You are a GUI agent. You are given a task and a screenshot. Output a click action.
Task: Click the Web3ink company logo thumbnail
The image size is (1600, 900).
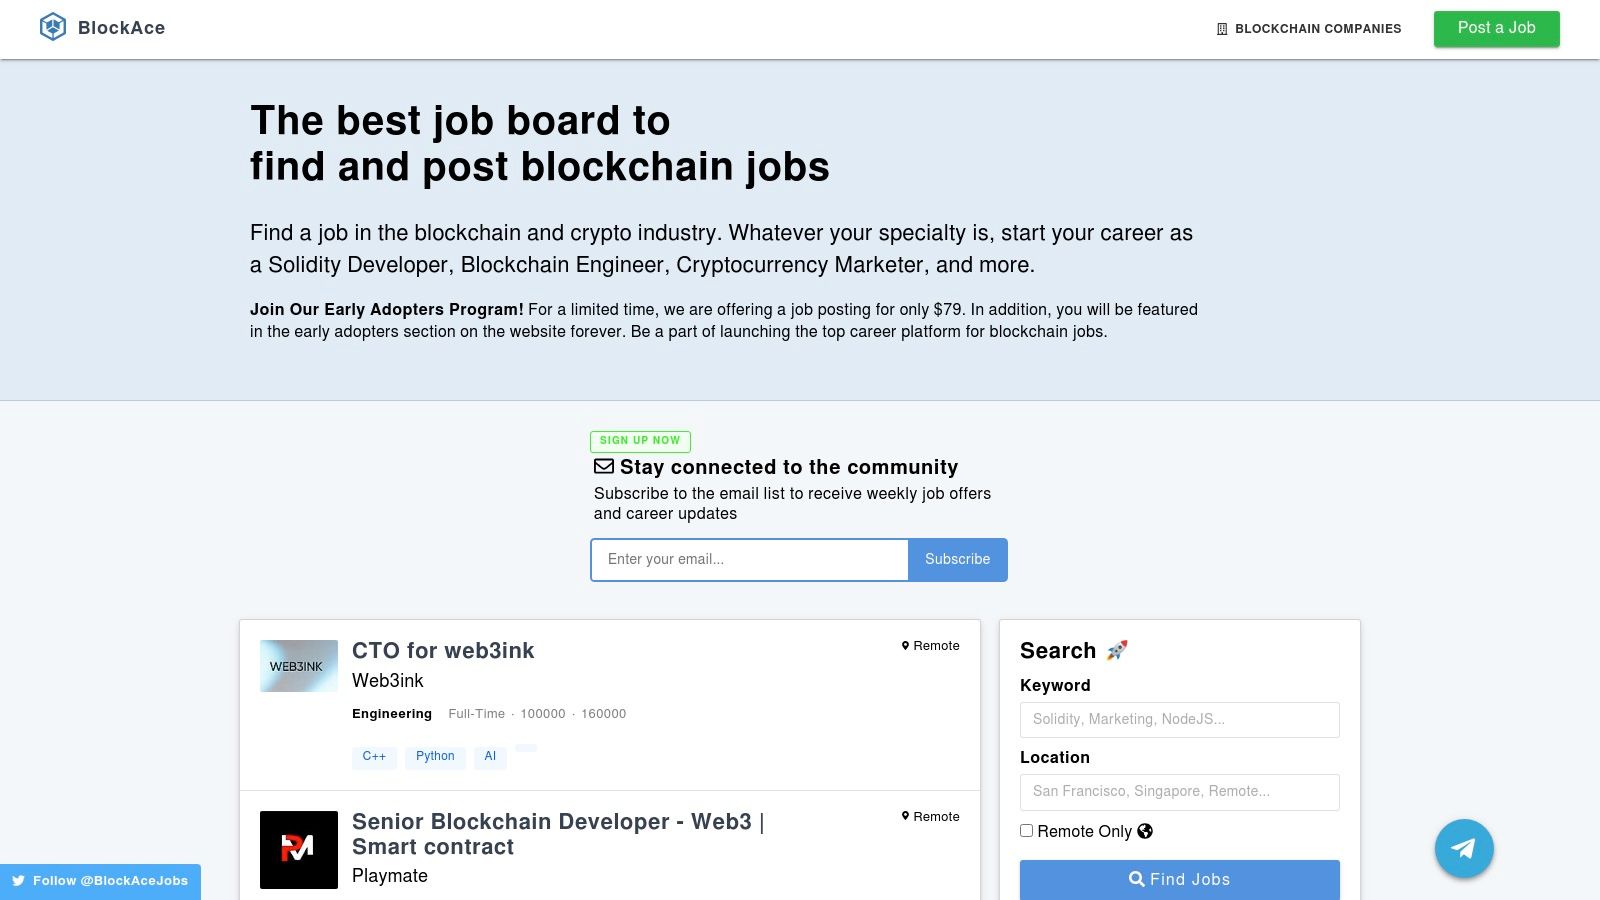pyautogui.click(x=298, y=665)
